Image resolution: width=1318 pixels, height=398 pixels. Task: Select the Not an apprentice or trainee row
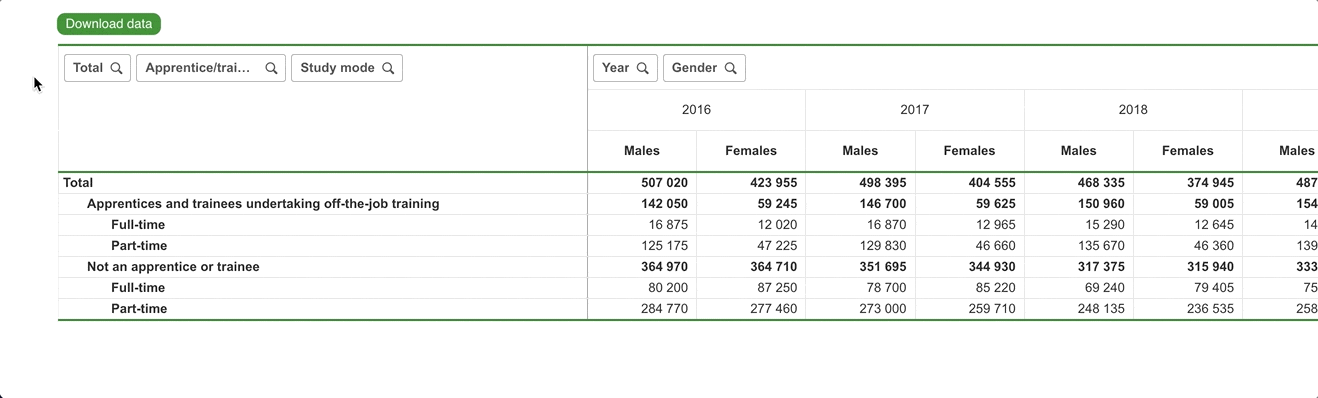pyautogui.click(x=173, y=267)
